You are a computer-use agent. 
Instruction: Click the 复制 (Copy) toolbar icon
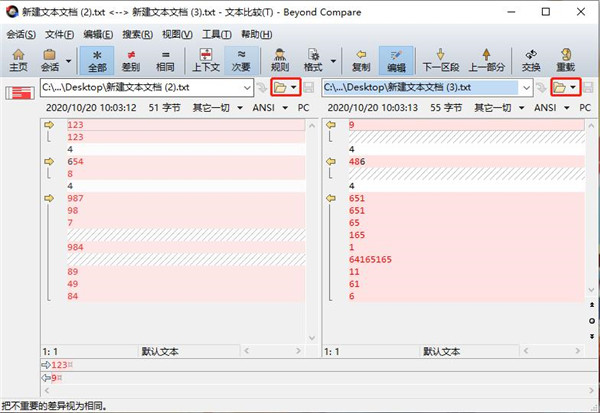[x=361, y=60]
